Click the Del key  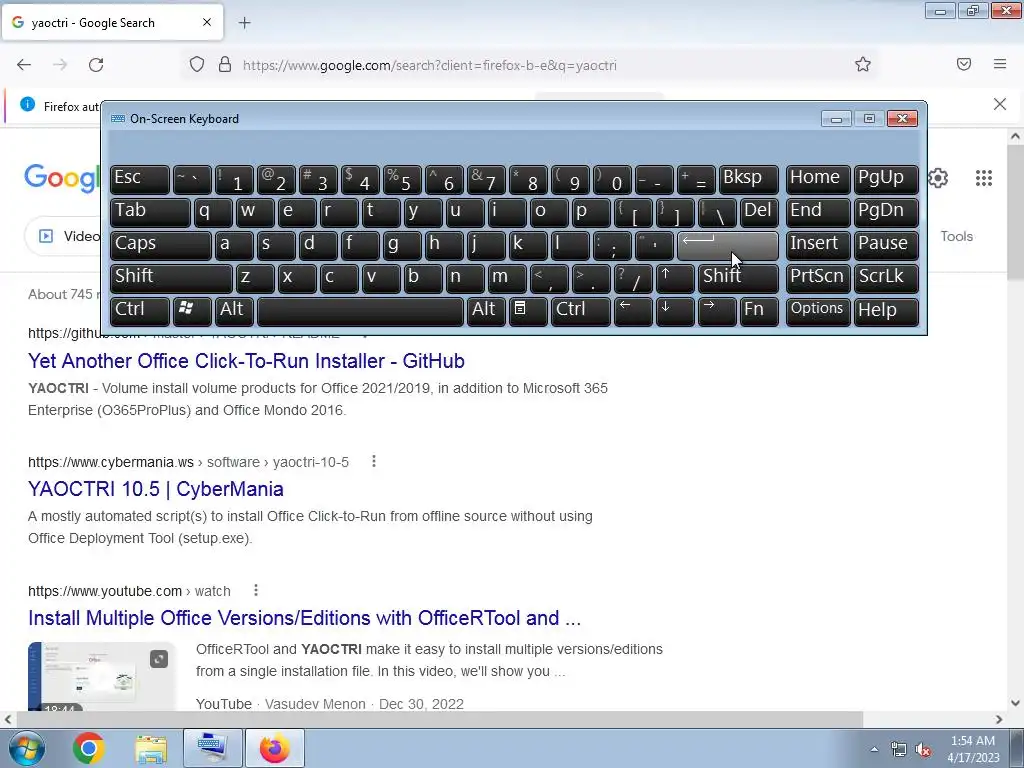coord(759,213)
